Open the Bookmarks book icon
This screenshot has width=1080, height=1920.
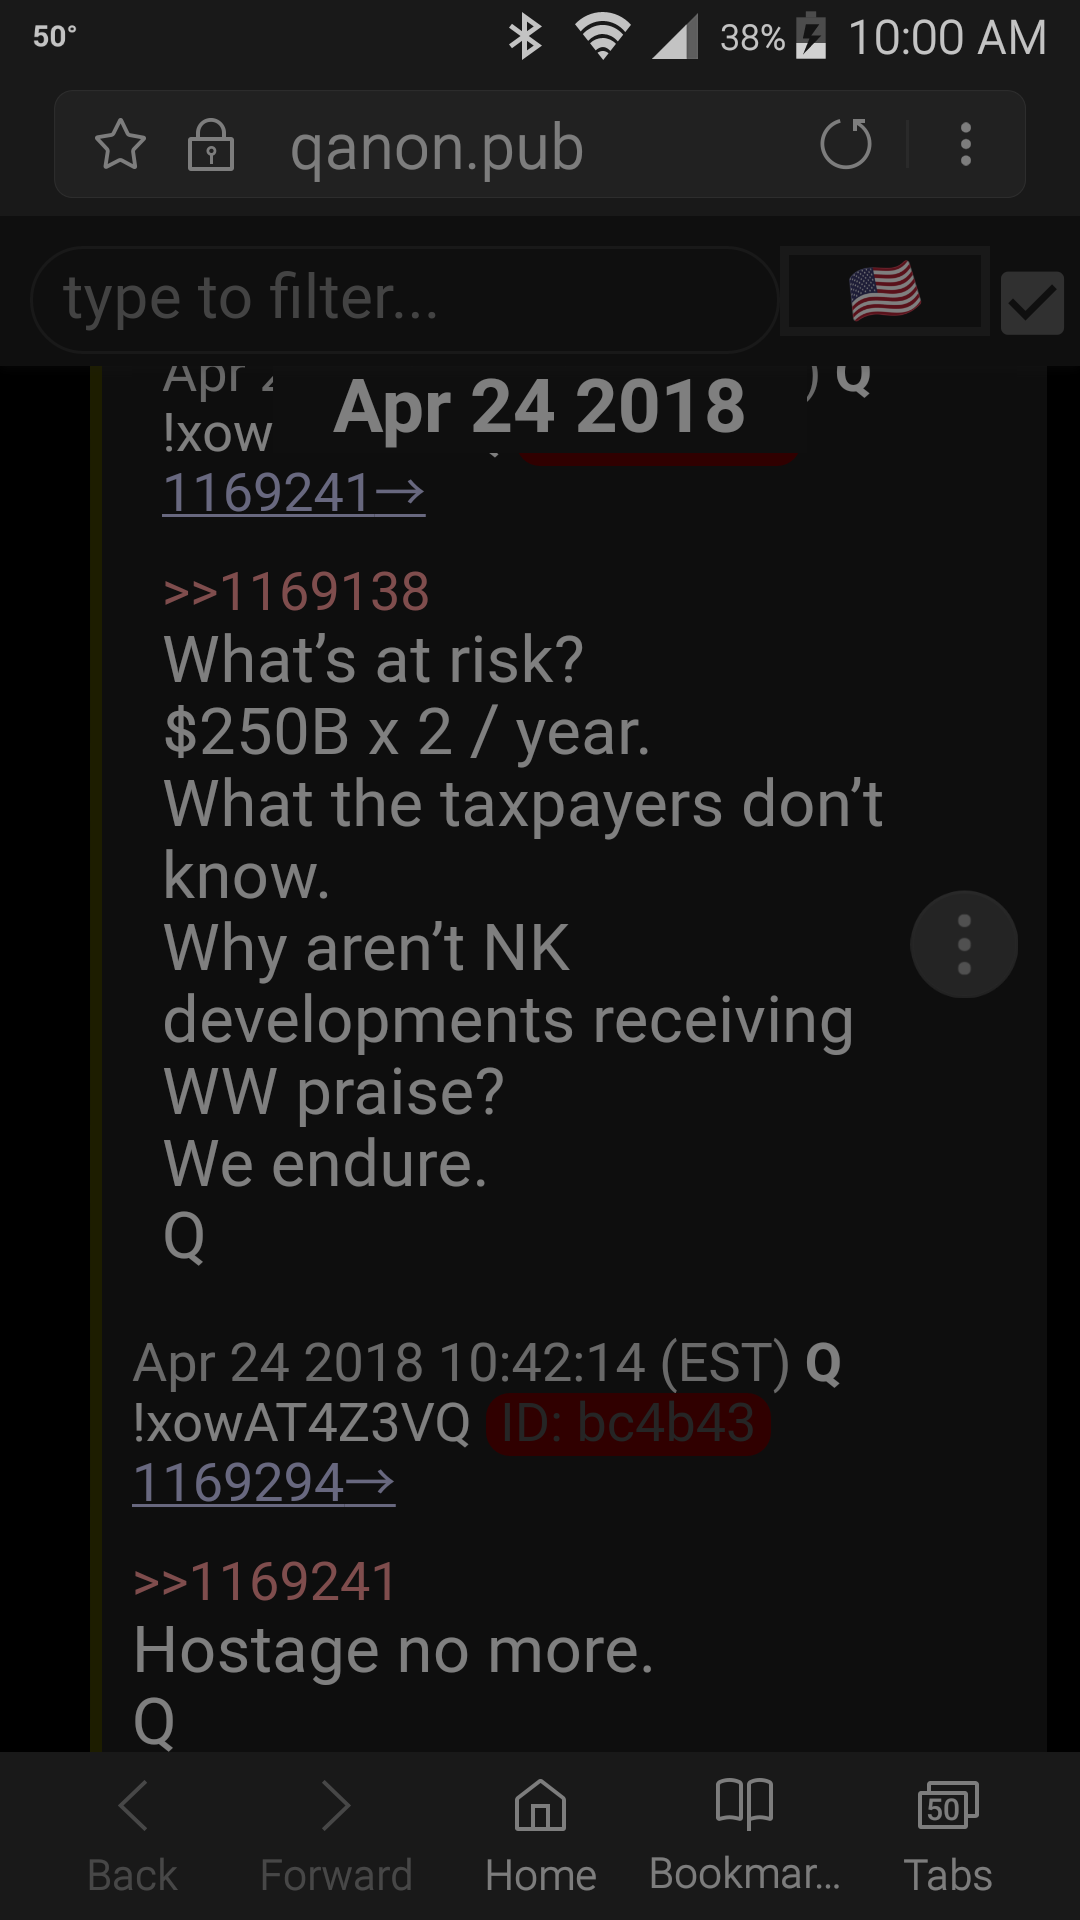[x=745, y=1836]
